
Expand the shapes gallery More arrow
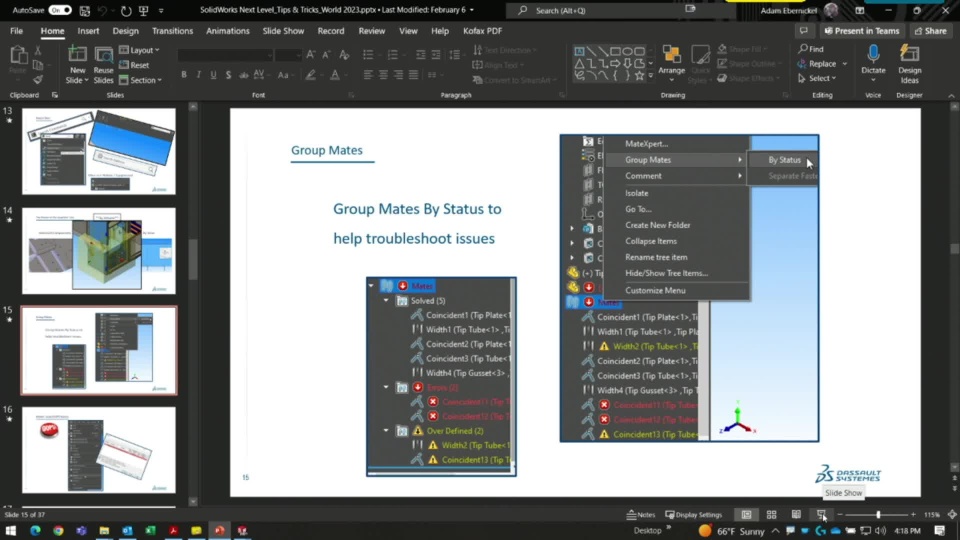click(650, 77)
